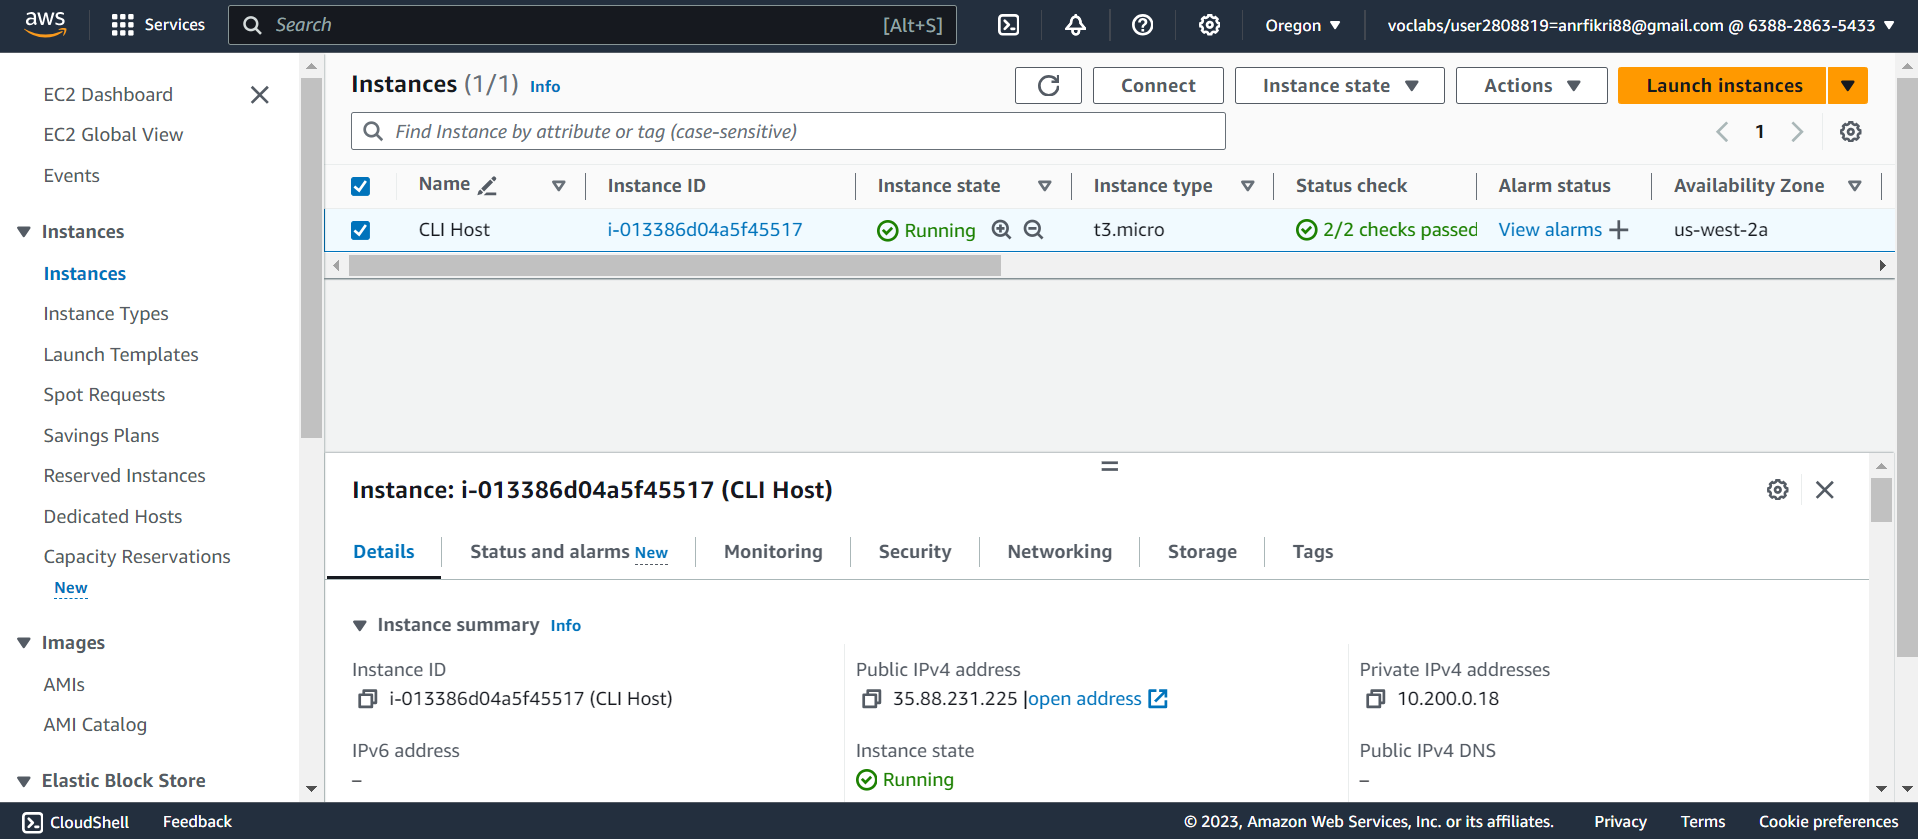
Task: Edit the Name column with pencil icon
Action: click(488, 186)
